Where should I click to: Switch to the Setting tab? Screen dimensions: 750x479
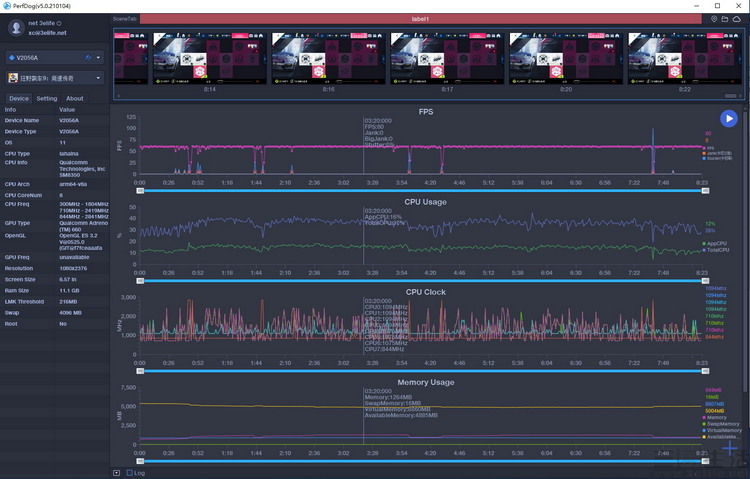pyautogui.click(x=46, y=98)
